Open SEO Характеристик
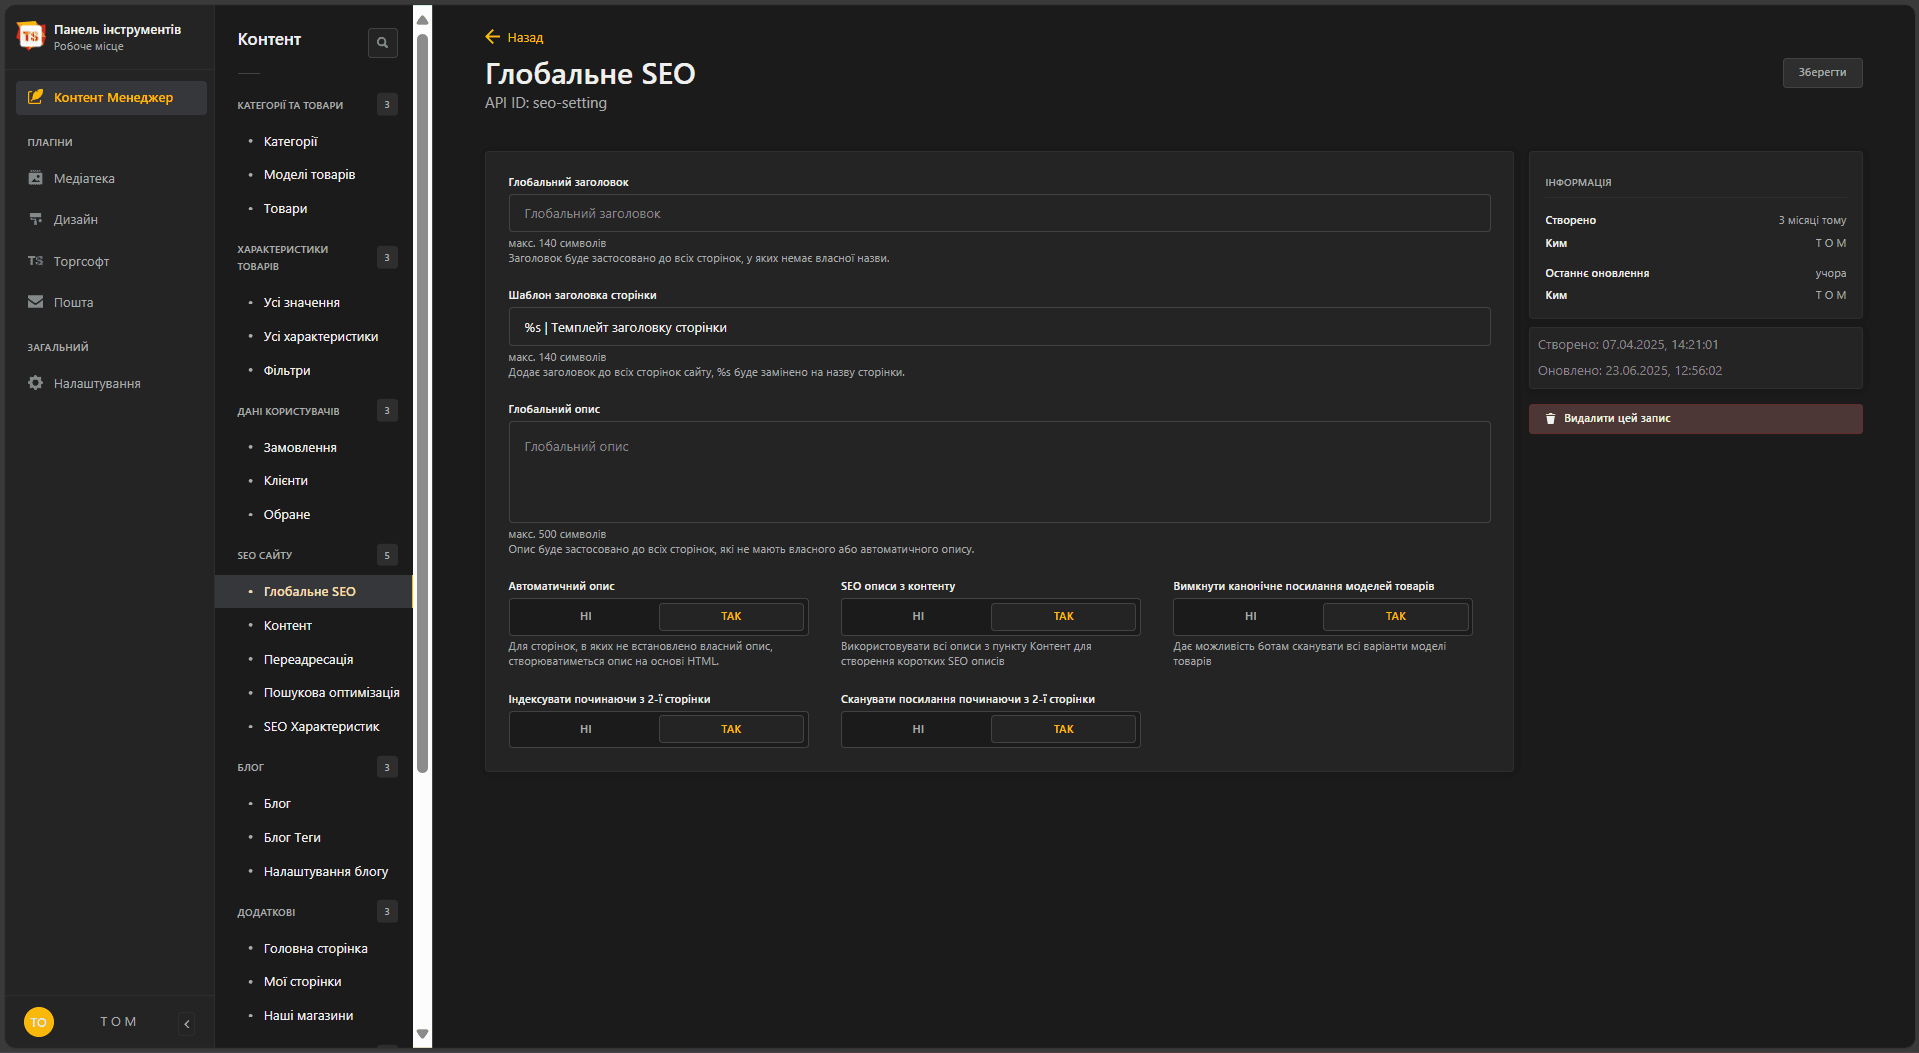 (321, 726)
